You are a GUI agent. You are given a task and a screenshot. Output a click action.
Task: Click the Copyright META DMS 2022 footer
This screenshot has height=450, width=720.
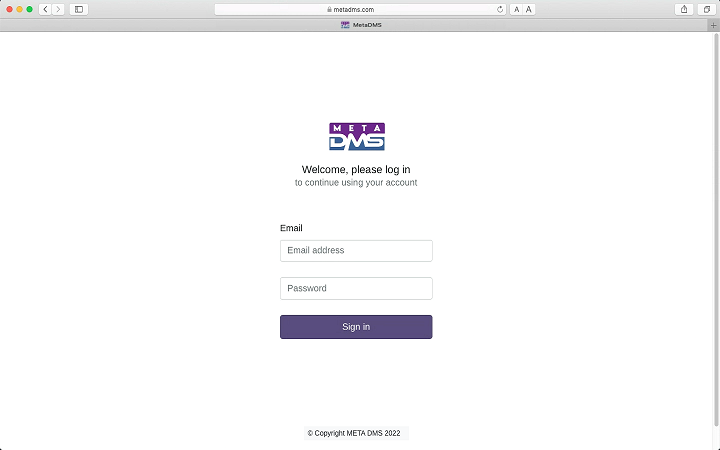click(354, 433)
